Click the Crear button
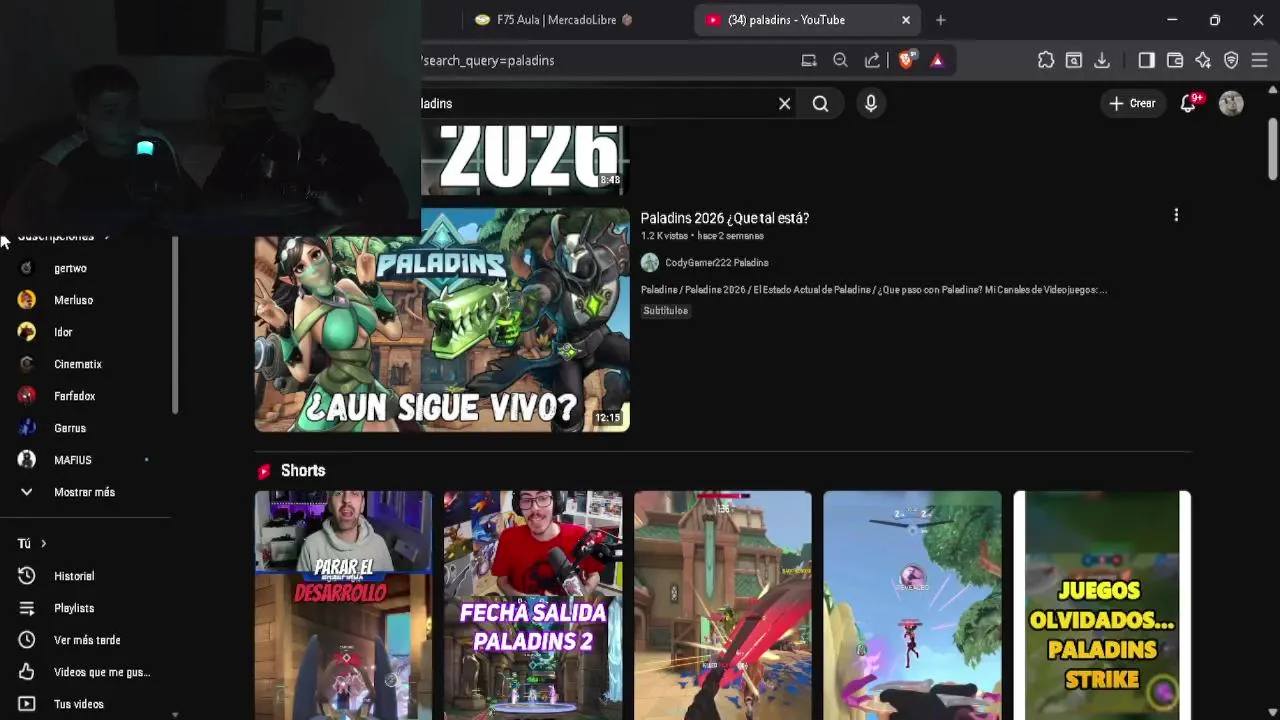 (1132, 103)
